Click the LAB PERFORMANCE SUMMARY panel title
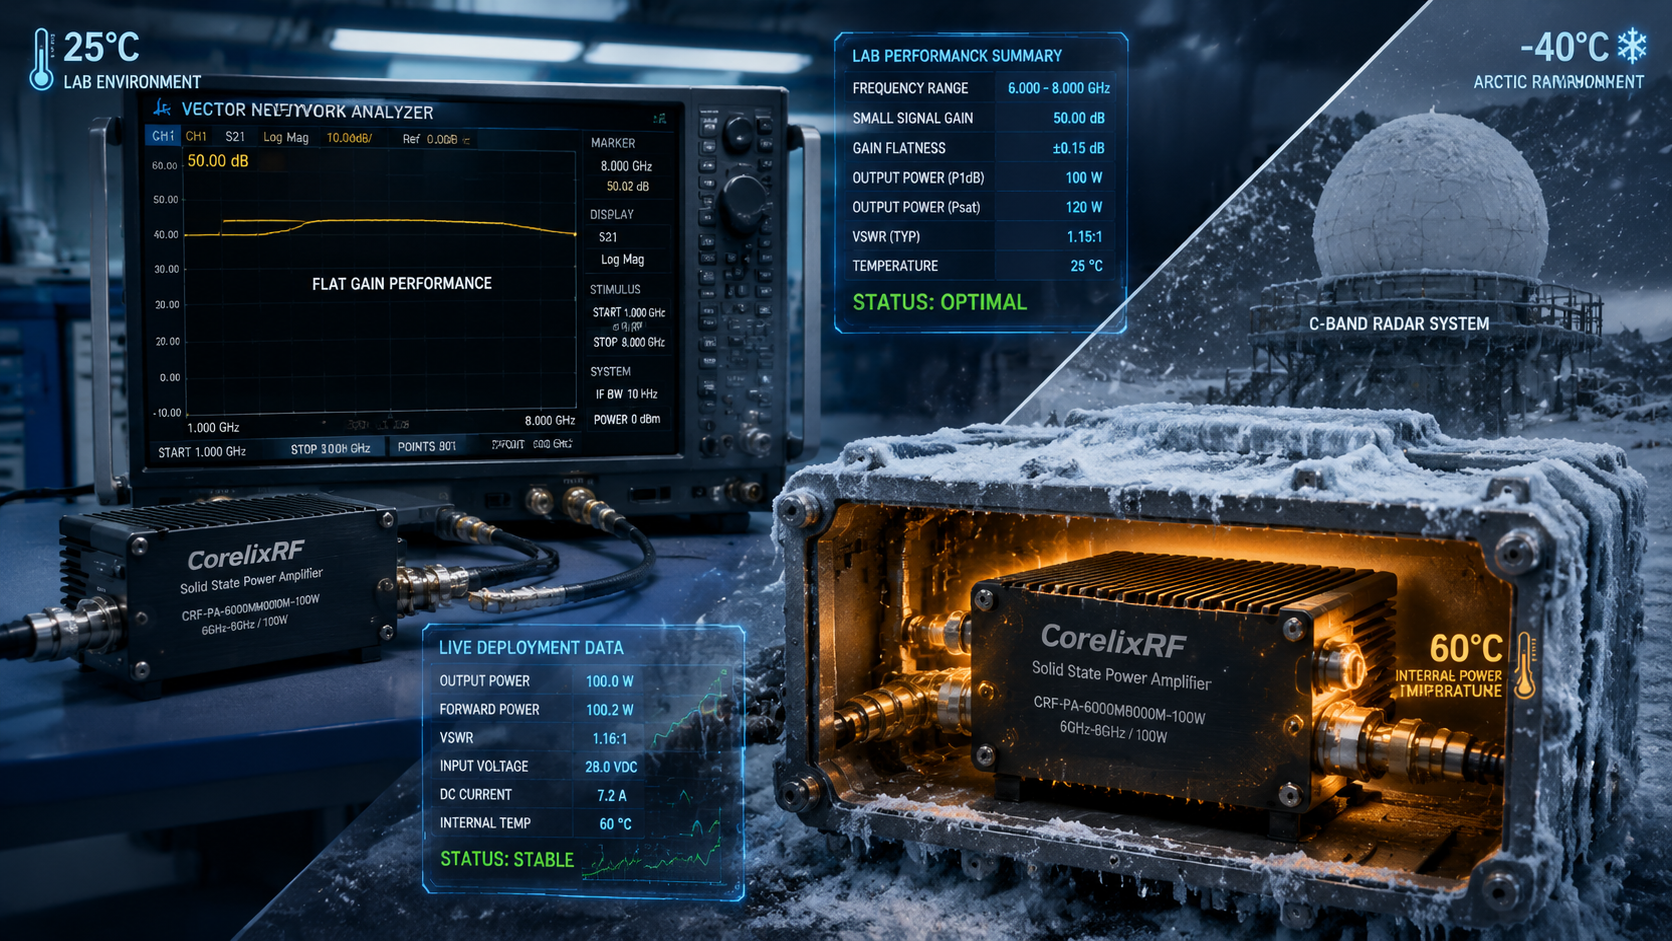This screenshot has height=941, width=1672. click(x=957, y=56)
